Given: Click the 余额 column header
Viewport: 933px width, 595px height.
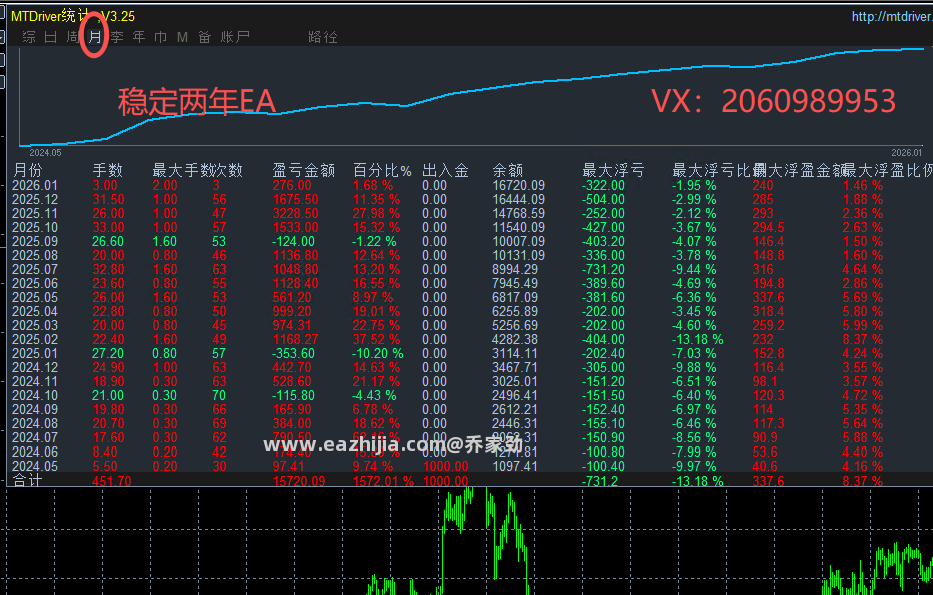Looking at the screenshot, I should click(x=508, y=171).
